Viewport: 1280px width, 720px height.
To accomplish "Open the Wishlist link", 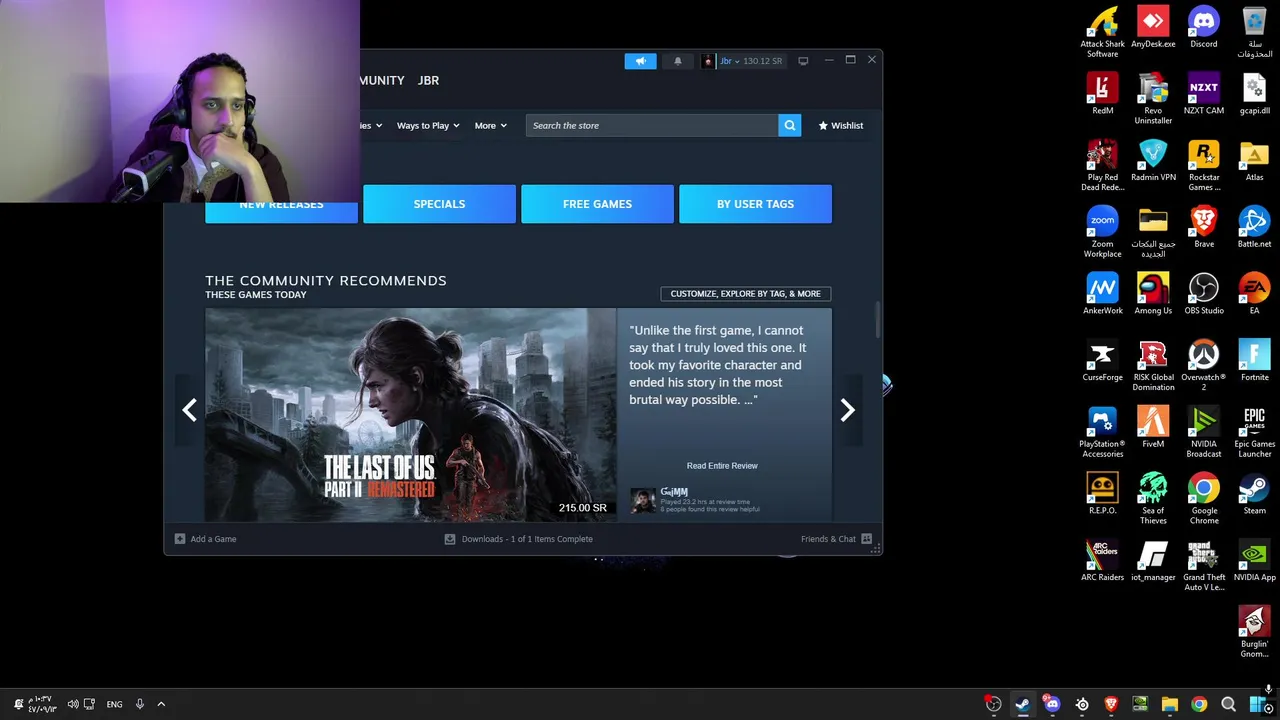I will (840, 125).
